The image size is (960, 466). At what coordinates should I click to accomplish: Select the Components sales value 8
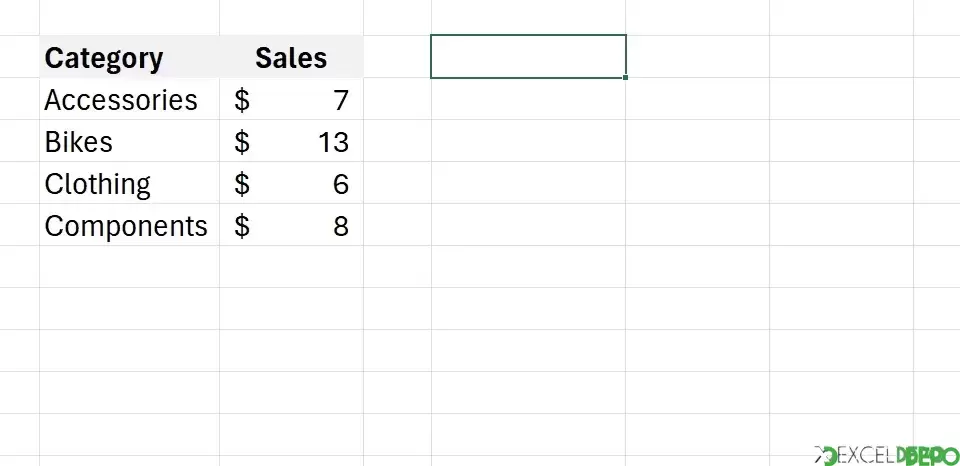pyautogui.click(x=291, y=225)
